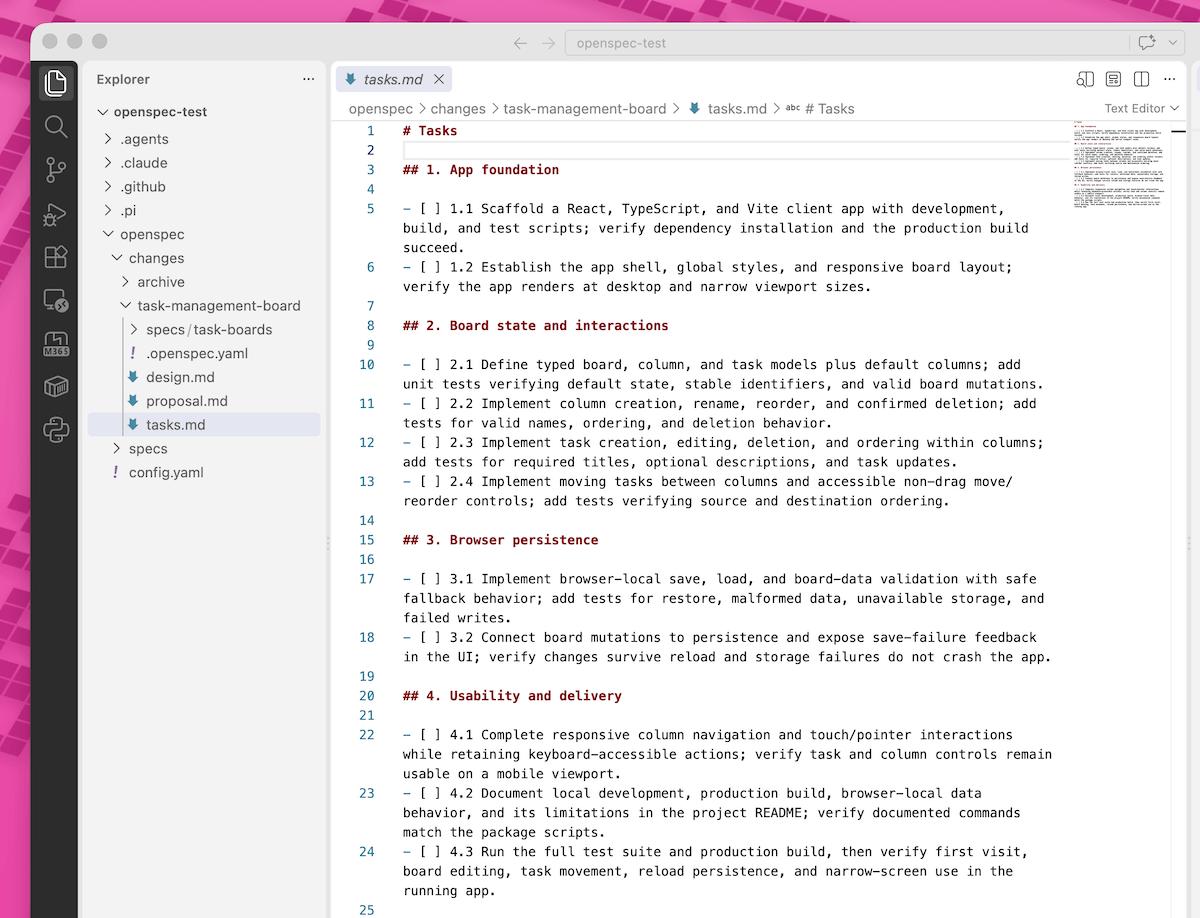Place cursor on the empty line 2

point(735,150)
